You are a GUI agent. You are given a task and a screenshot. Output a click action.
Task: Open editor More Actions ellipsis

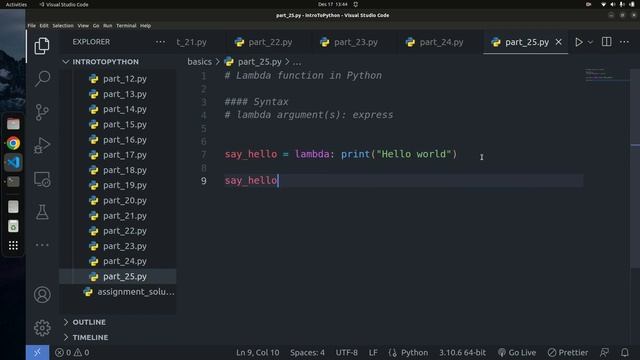pos(624,42)
